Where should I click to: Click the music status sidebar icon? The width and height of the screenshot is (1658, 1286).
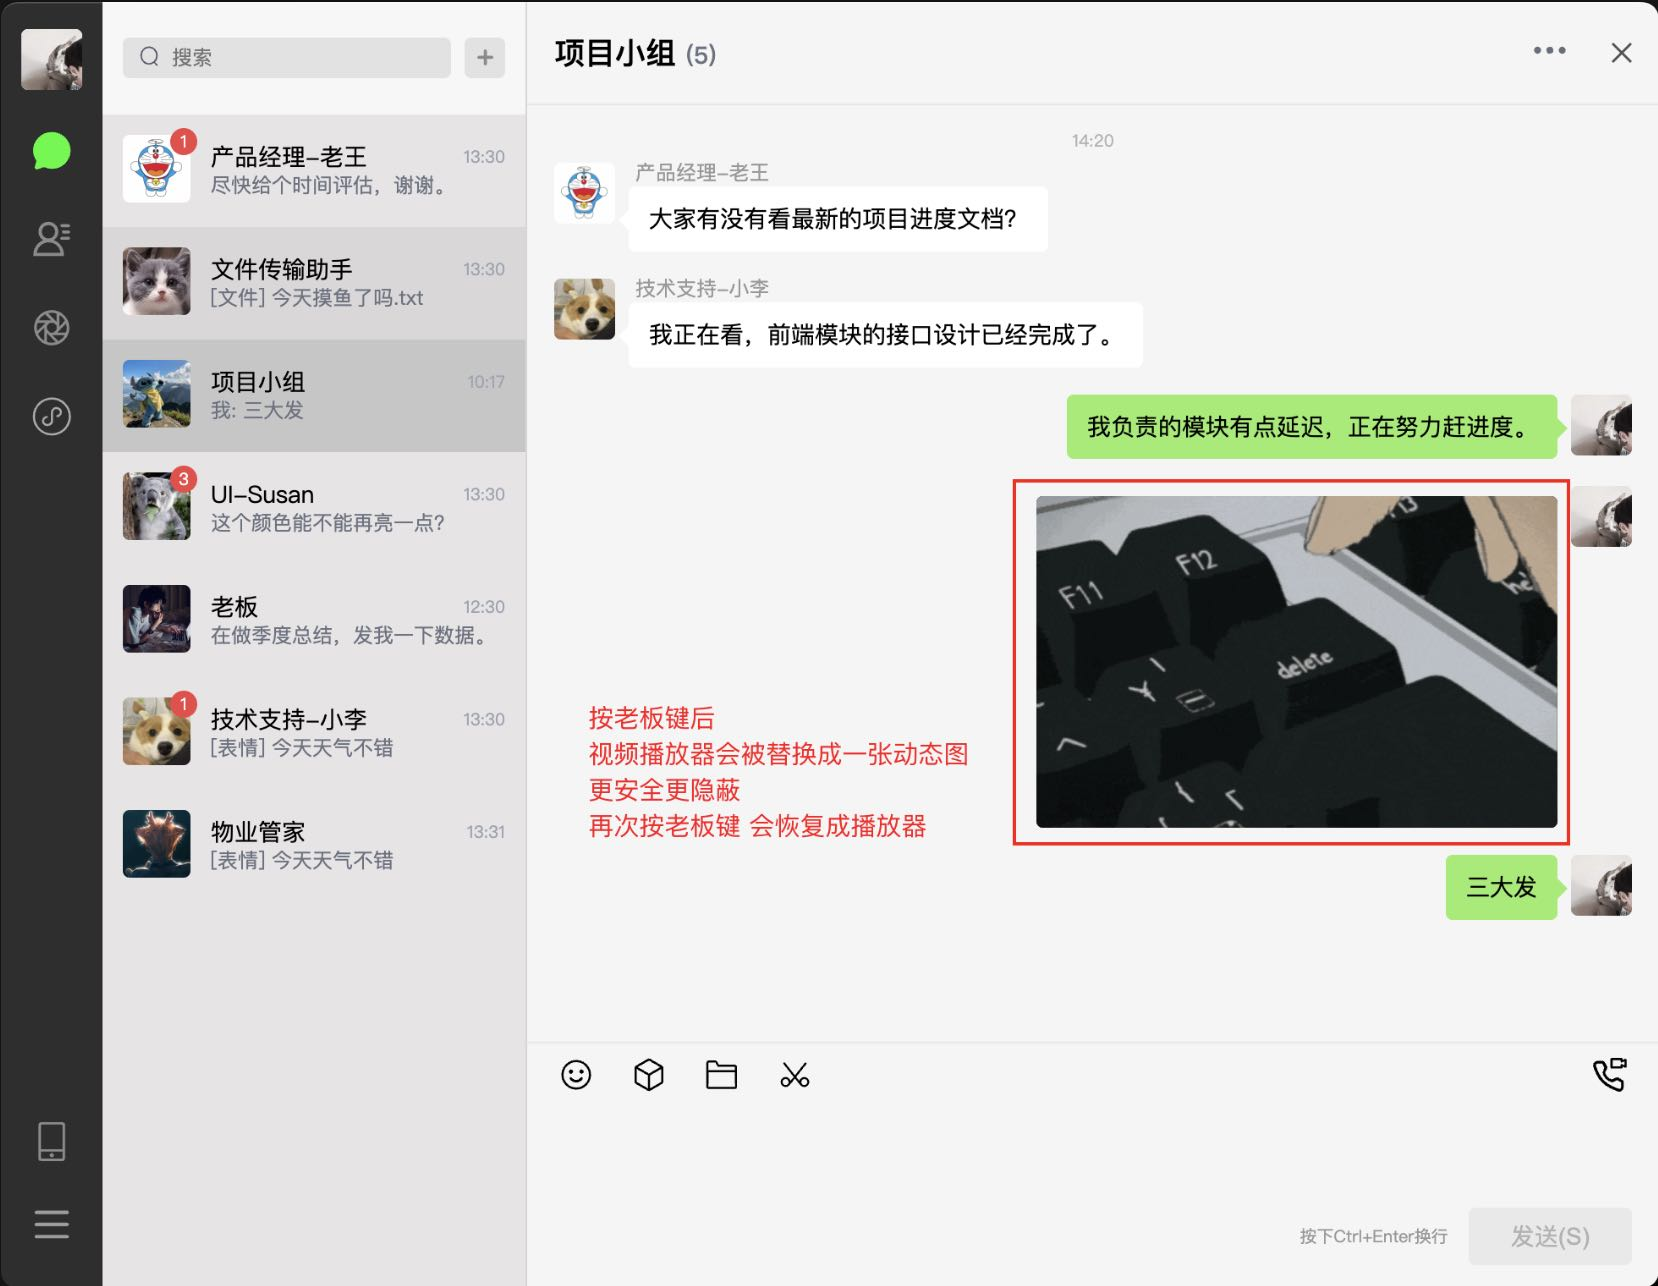pyautogui.click(x=51, y=417)
